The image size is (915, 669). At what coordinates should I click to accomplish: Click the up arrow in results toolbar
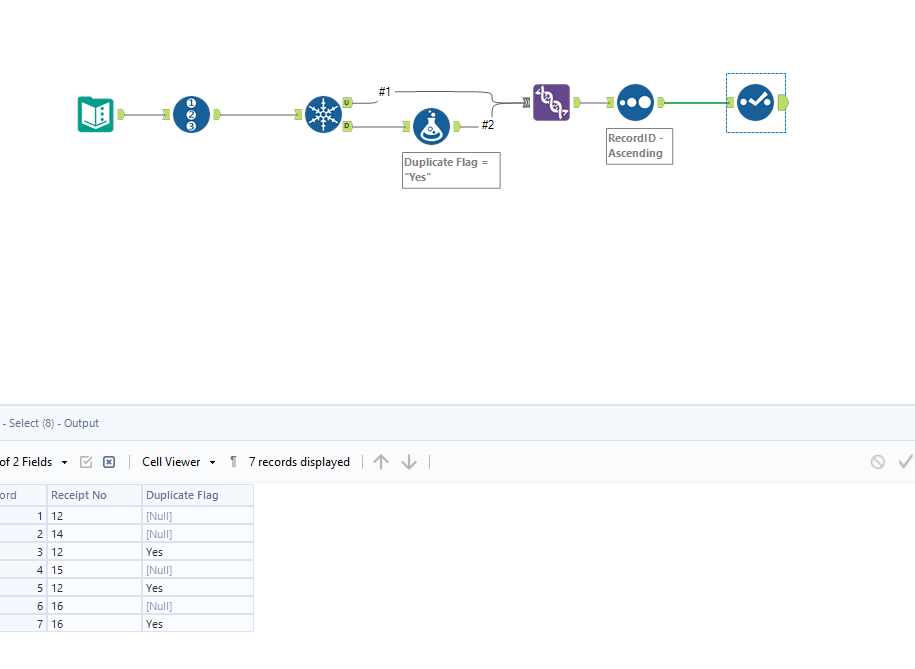(380, 461)
